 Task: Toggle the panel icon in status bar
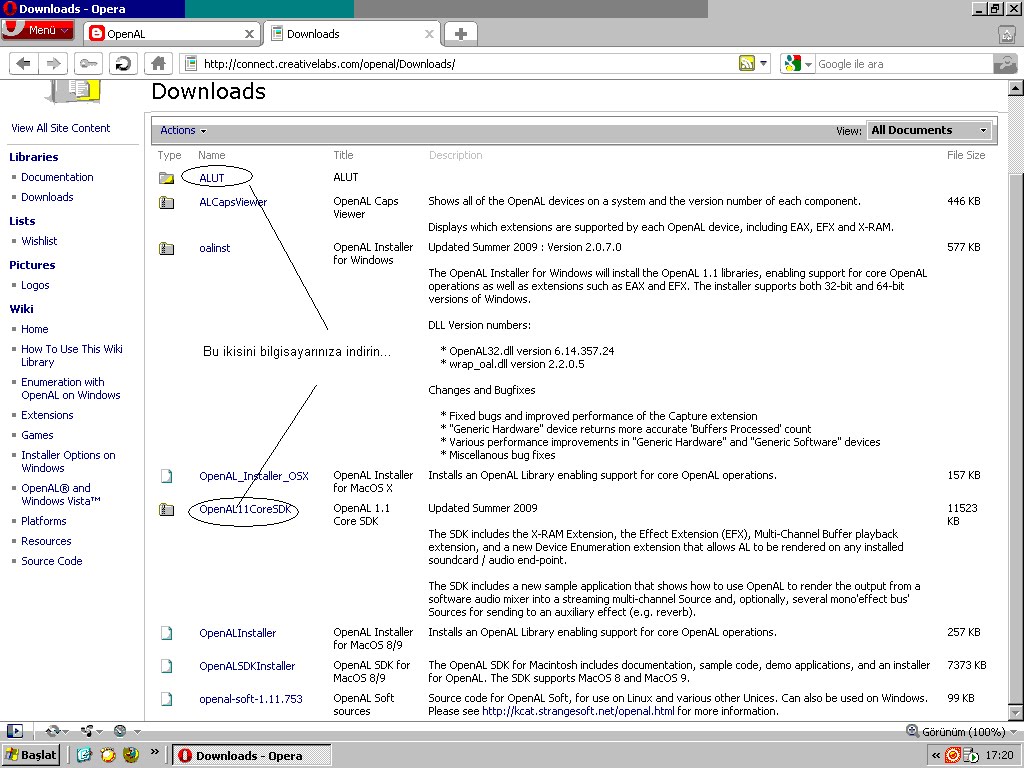pos(14,731)
